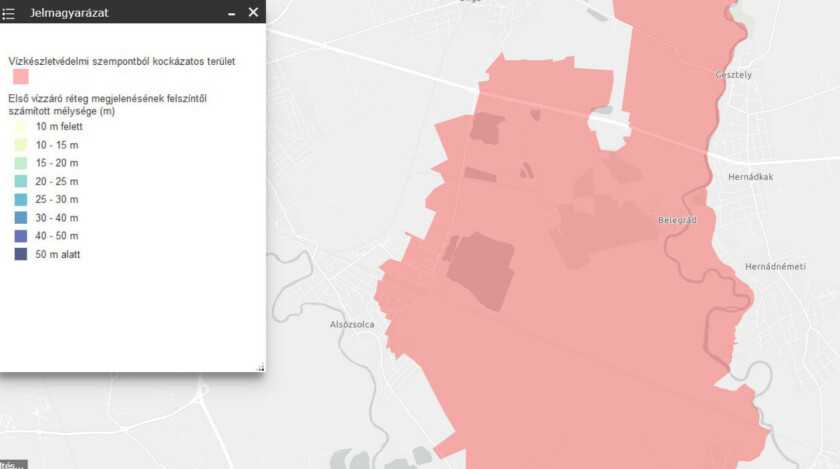Close the Jelmagyarázat legend panel
The height and width of the screenshot is (469, 840).
(x=253, y=12)
